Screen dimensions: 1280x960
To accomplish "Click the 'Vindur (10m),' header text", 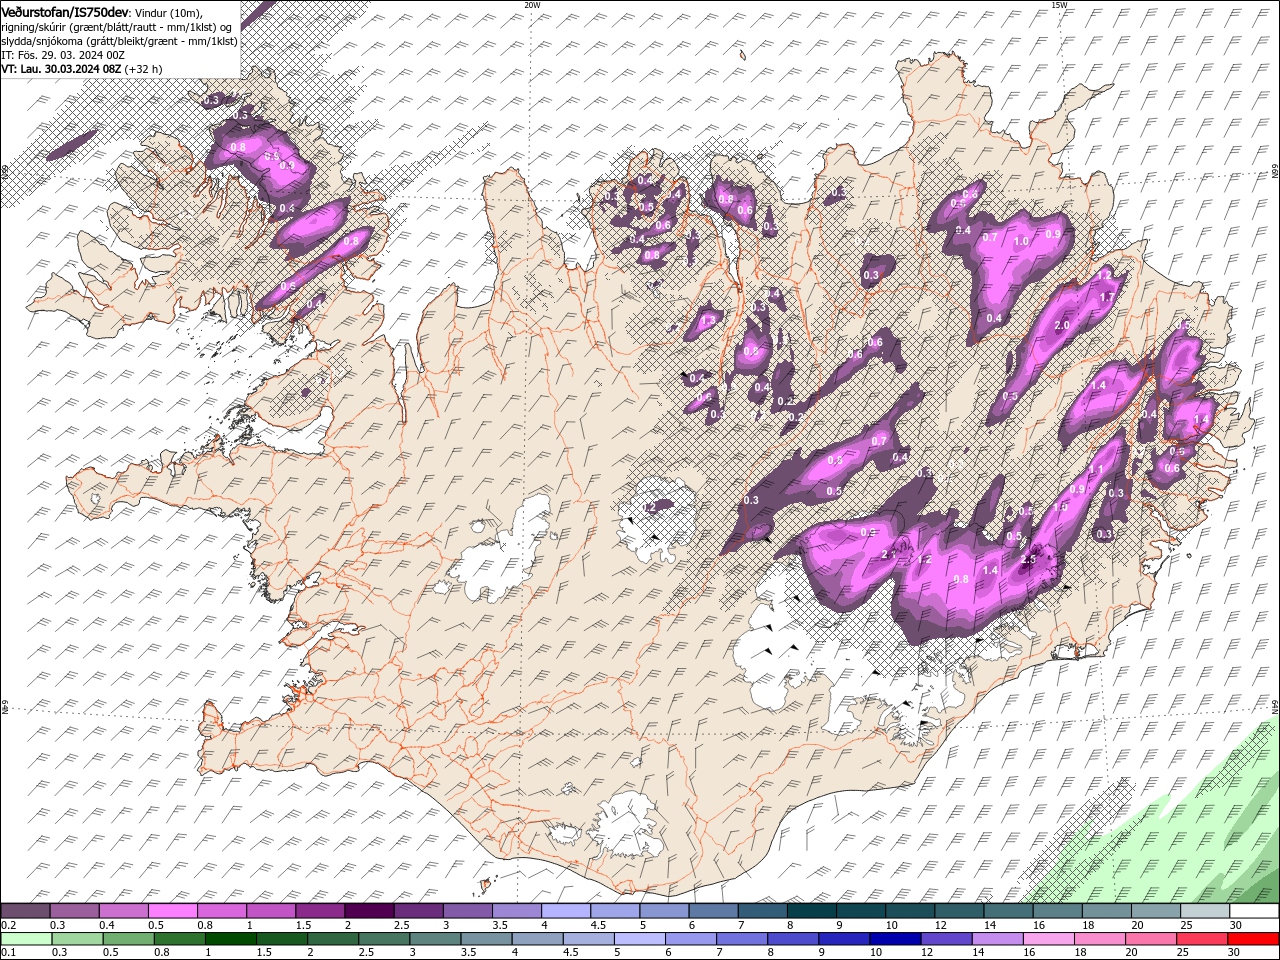I will tap(169, 12).
